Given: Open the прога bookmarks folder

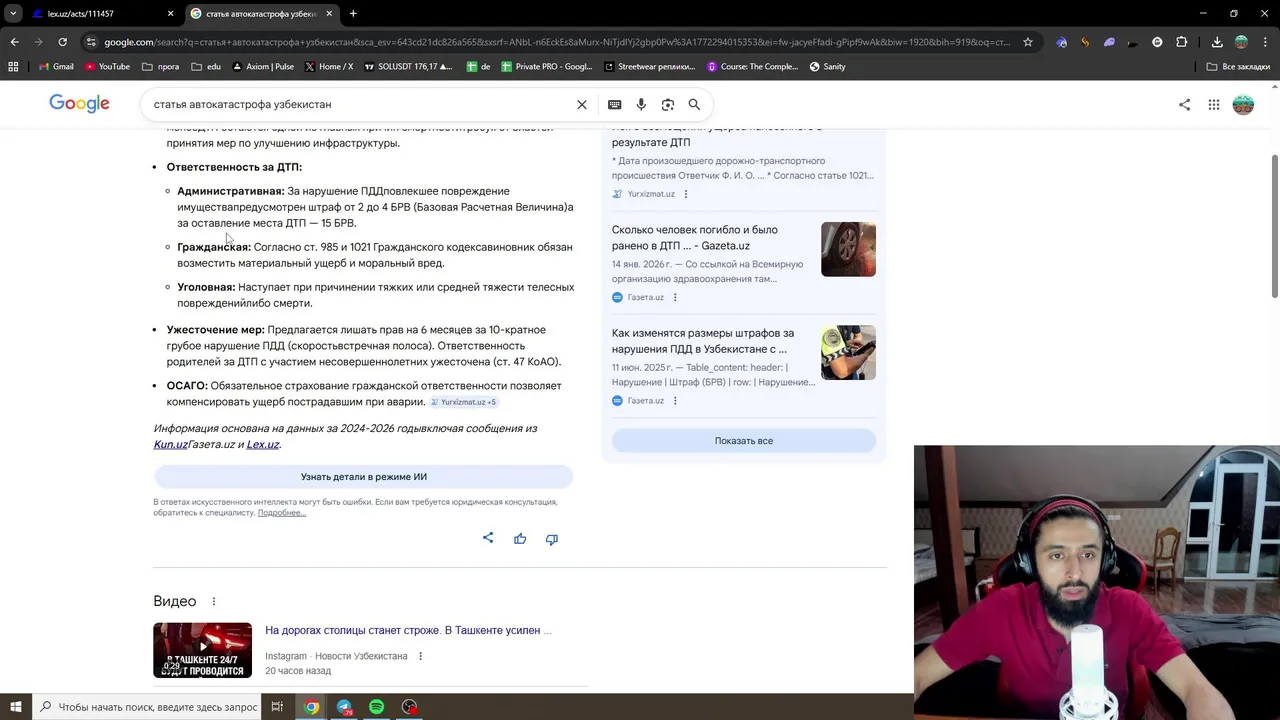Looking at the screenshot, I should [160, 67].
